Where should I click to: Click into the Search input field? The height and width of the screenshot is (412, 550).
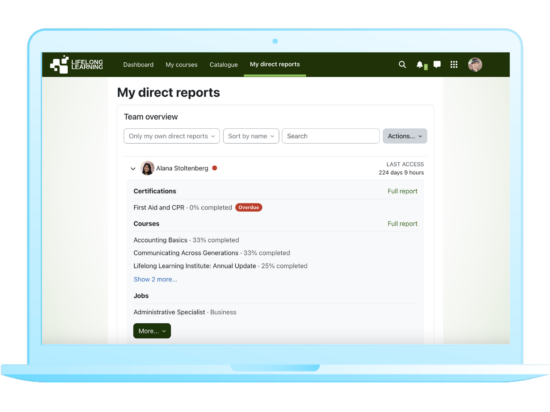tap(330, 136)
